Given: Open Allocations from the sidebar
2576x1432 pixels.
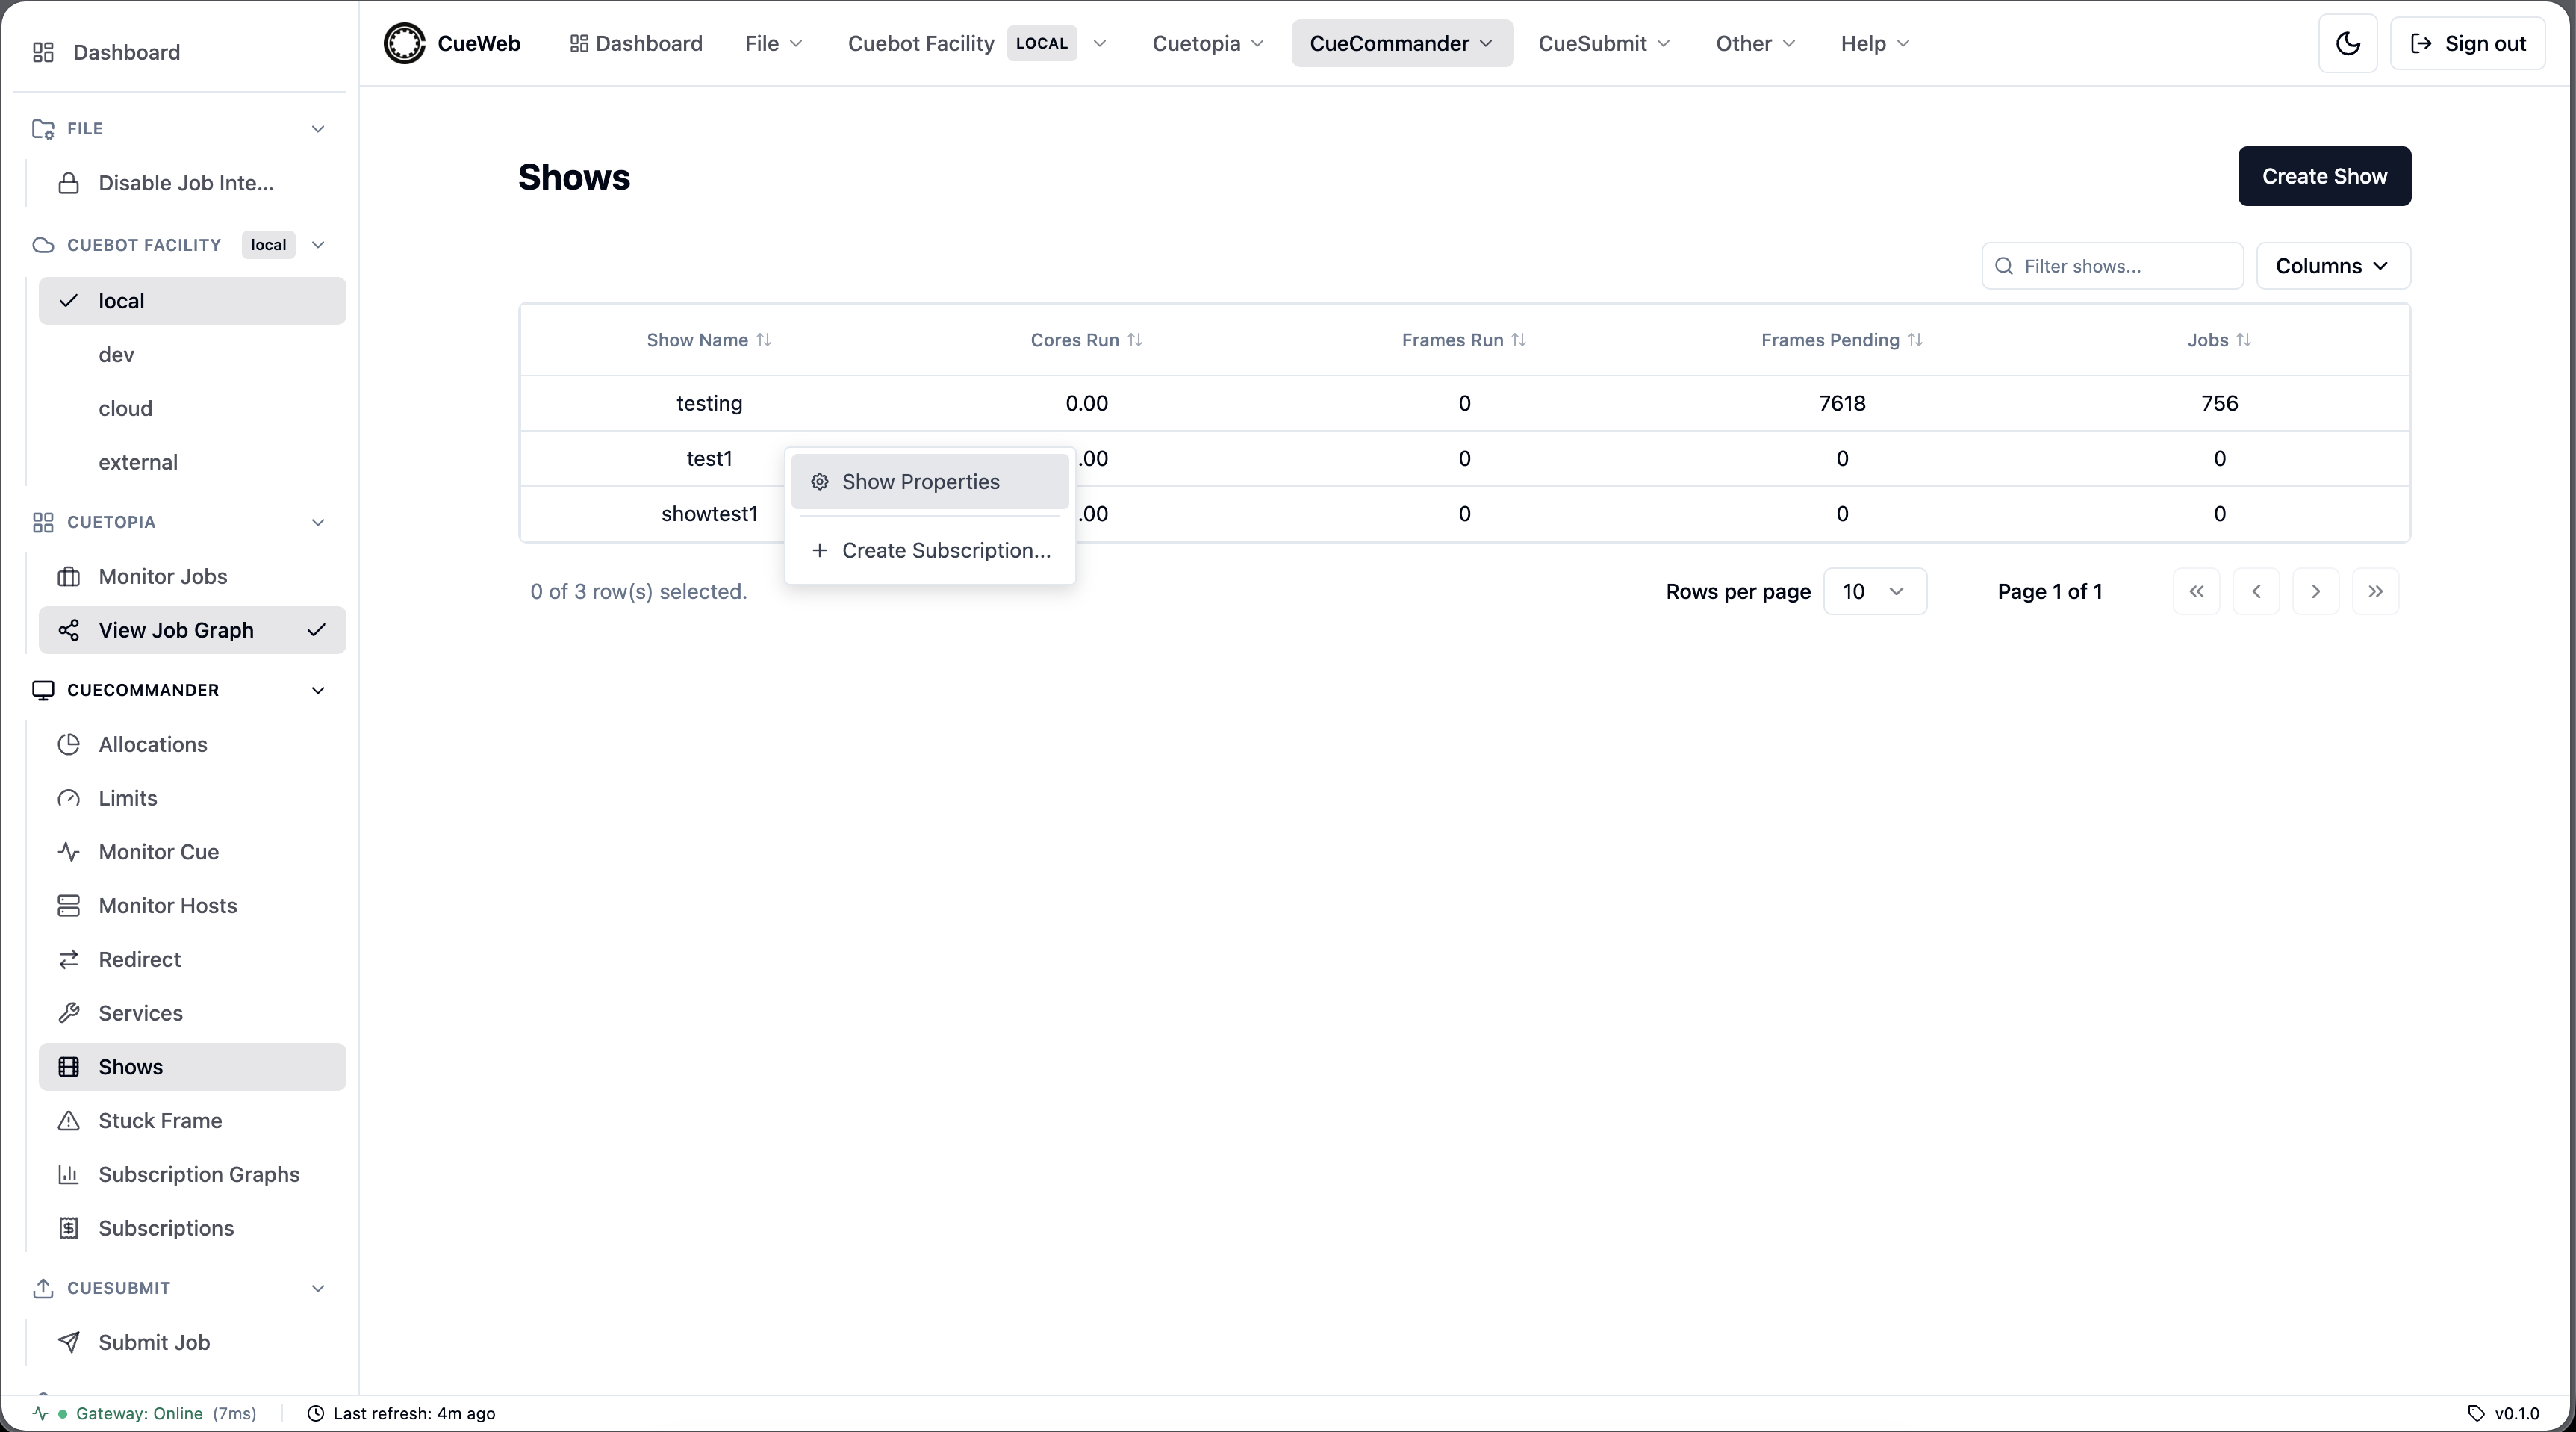Looking at the screenshot, I should coord(192,744).
